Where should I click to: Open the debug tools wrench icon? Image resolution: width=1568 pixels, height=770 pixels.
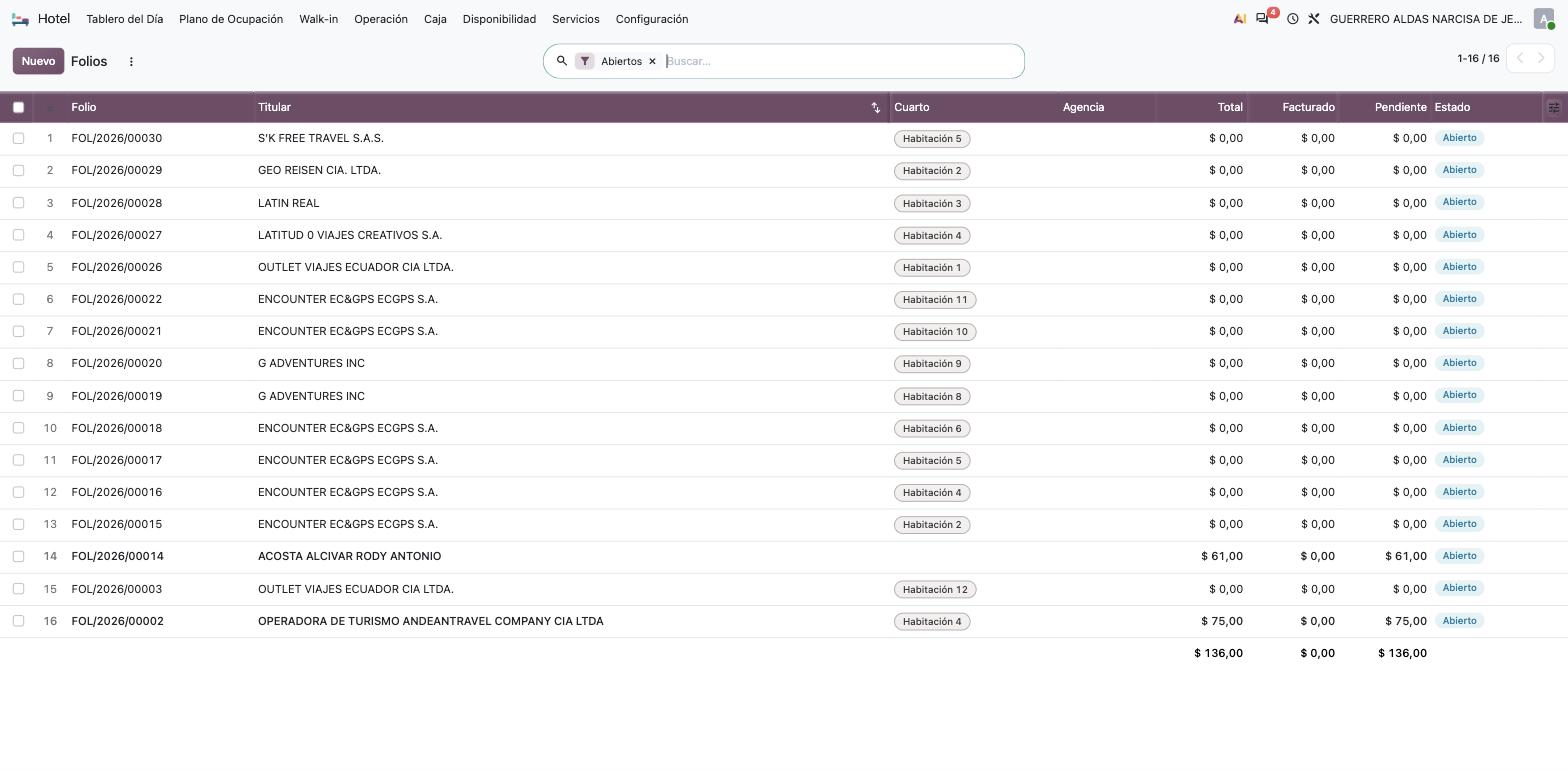point(1314,19)
